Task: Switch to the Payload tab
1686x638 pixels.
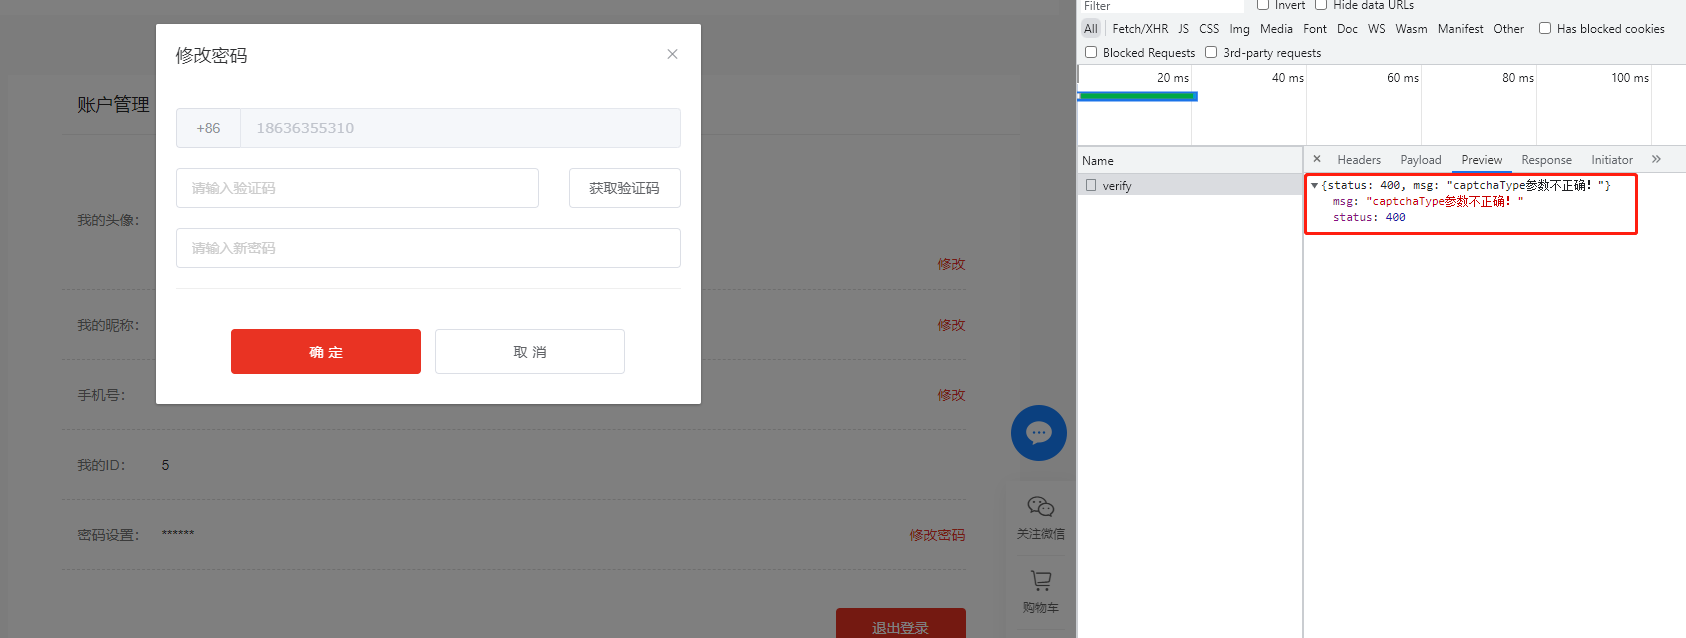Action: click(1421, 160)
